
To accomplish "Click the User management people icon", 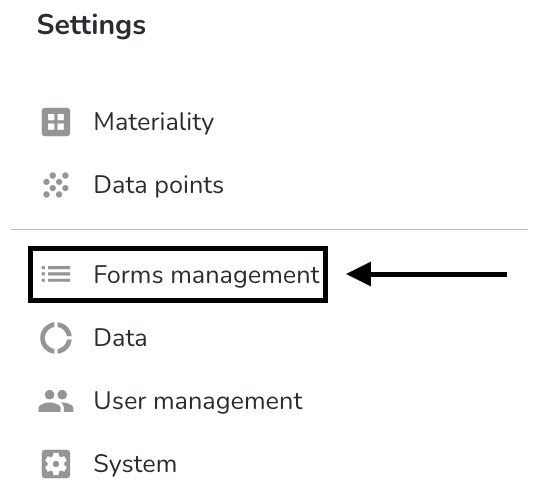I will coord(56,401).
